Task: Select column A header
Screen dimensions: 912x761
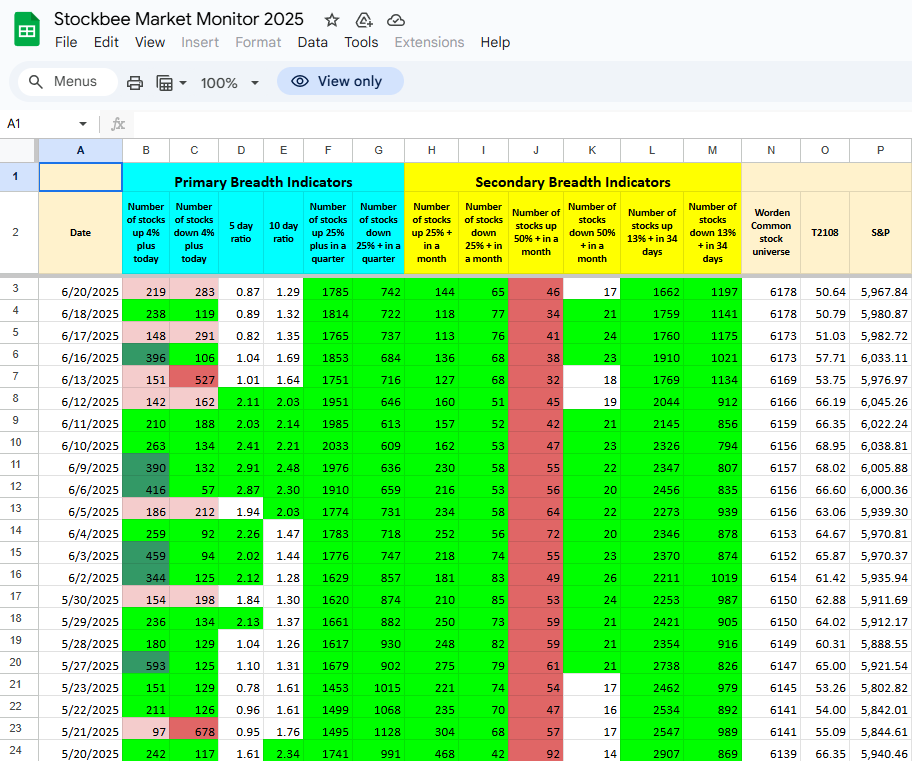Action: (x=80, y=151)
